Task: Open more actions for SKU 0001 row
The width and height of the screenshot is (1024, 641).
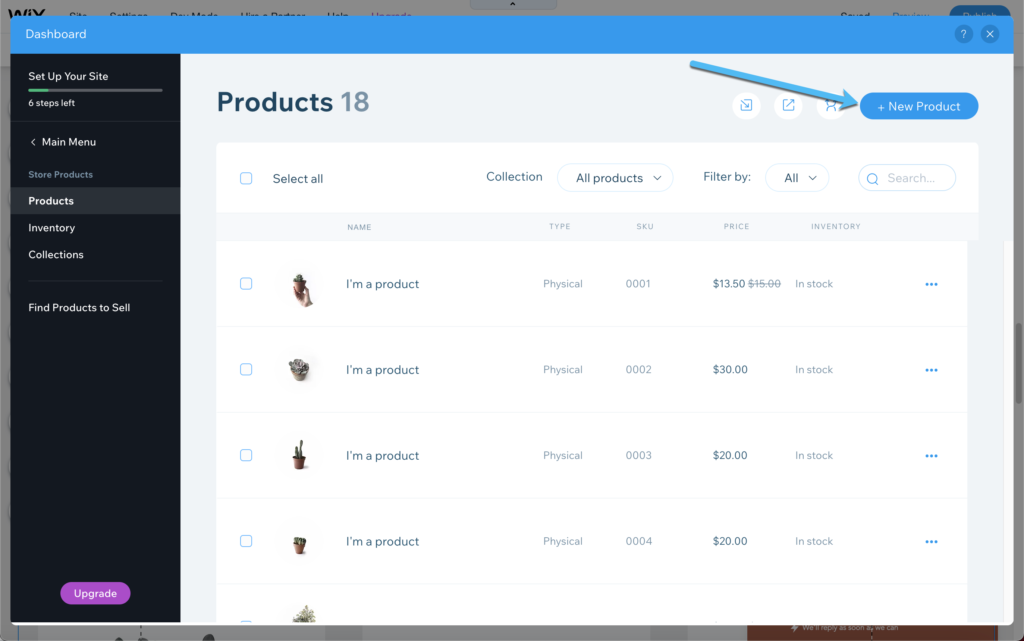Action: coord(931,284)
